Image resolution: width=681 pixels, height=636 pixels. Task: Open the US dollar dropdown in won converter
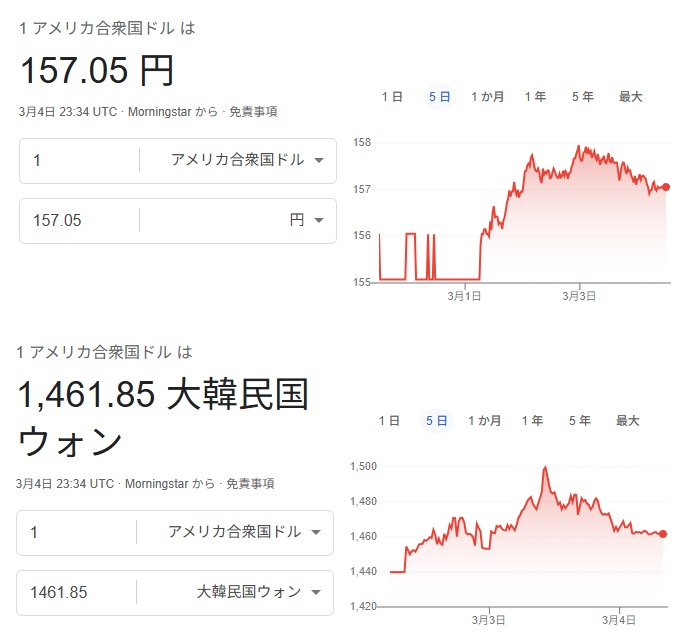243,532
